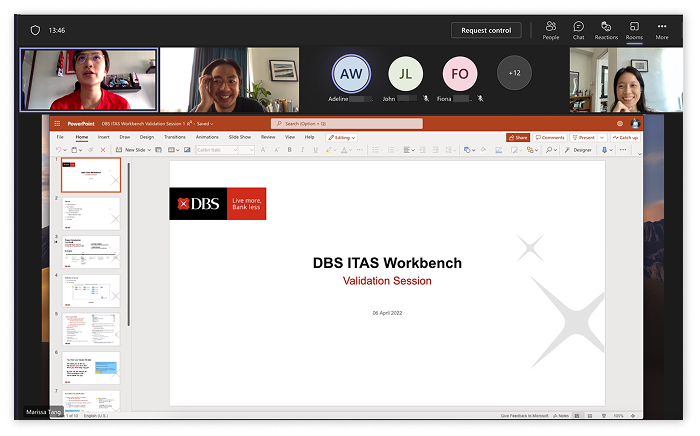The width and height of the screenshot is (700, 436).
Task: Open the Reactions menu
Action: 606,30
